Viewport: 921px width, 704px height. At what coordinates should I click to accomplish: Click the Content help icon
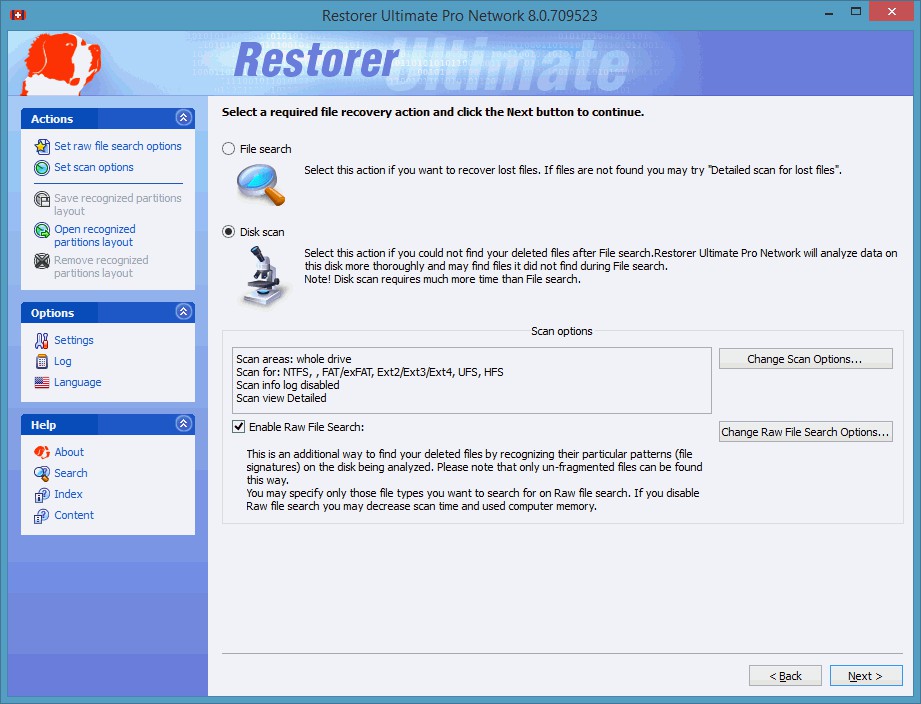tap(42, 516)
